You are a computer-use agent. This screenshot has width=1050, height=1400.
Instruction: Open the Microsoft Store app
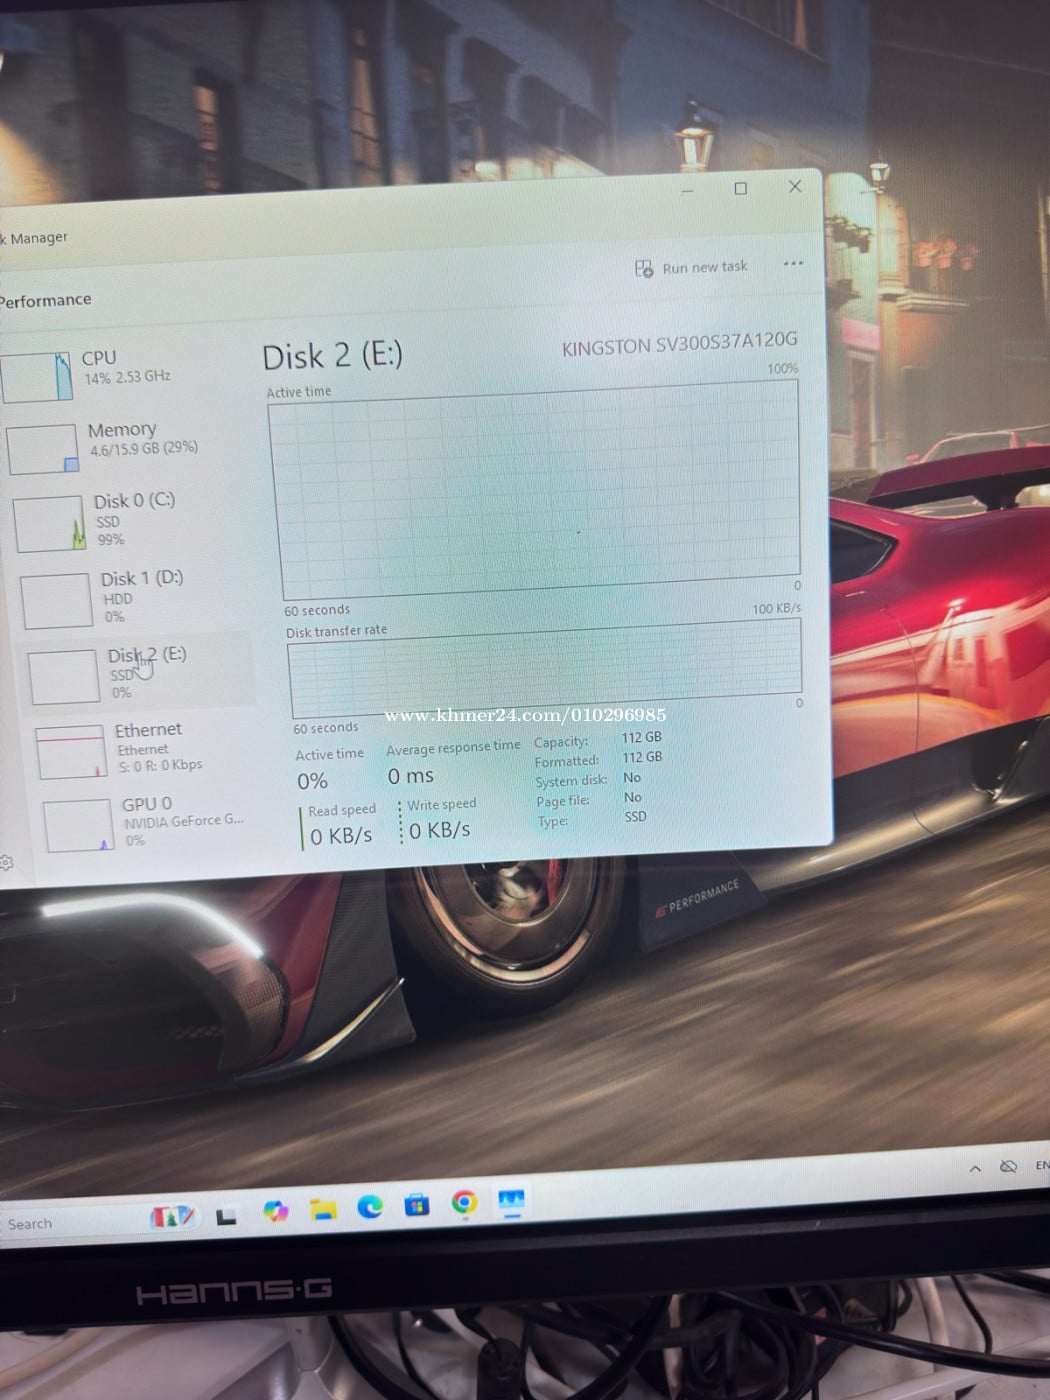click(x=416, y=1205)
